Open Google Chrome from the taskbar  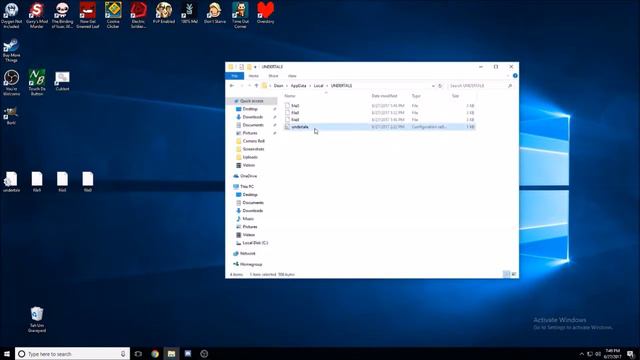coord(155,354)
